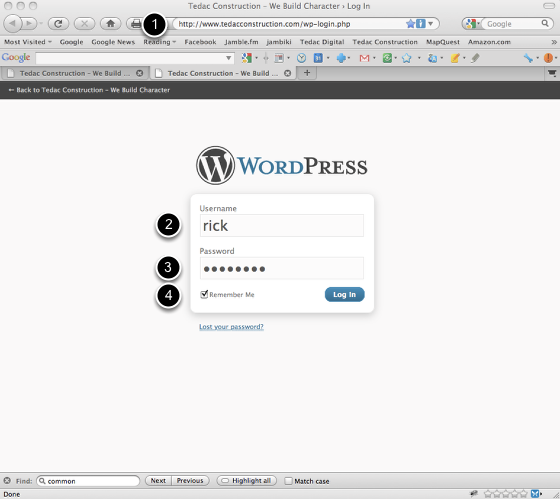Click the WordPress logo
The height and width of the screenshot is (499, 560).
282,165
